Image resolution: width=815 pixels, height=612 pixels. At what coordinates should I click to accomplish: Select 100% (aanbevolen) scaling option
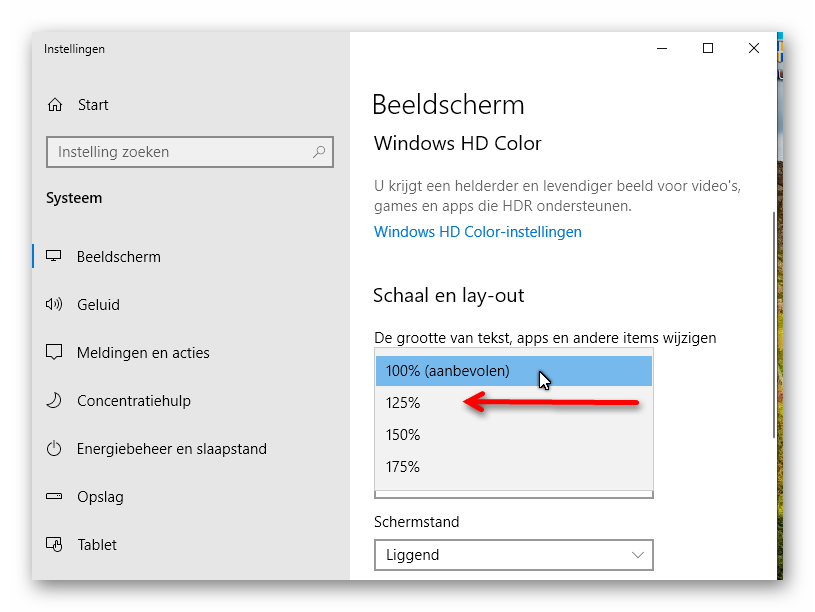tap(514, 371)
